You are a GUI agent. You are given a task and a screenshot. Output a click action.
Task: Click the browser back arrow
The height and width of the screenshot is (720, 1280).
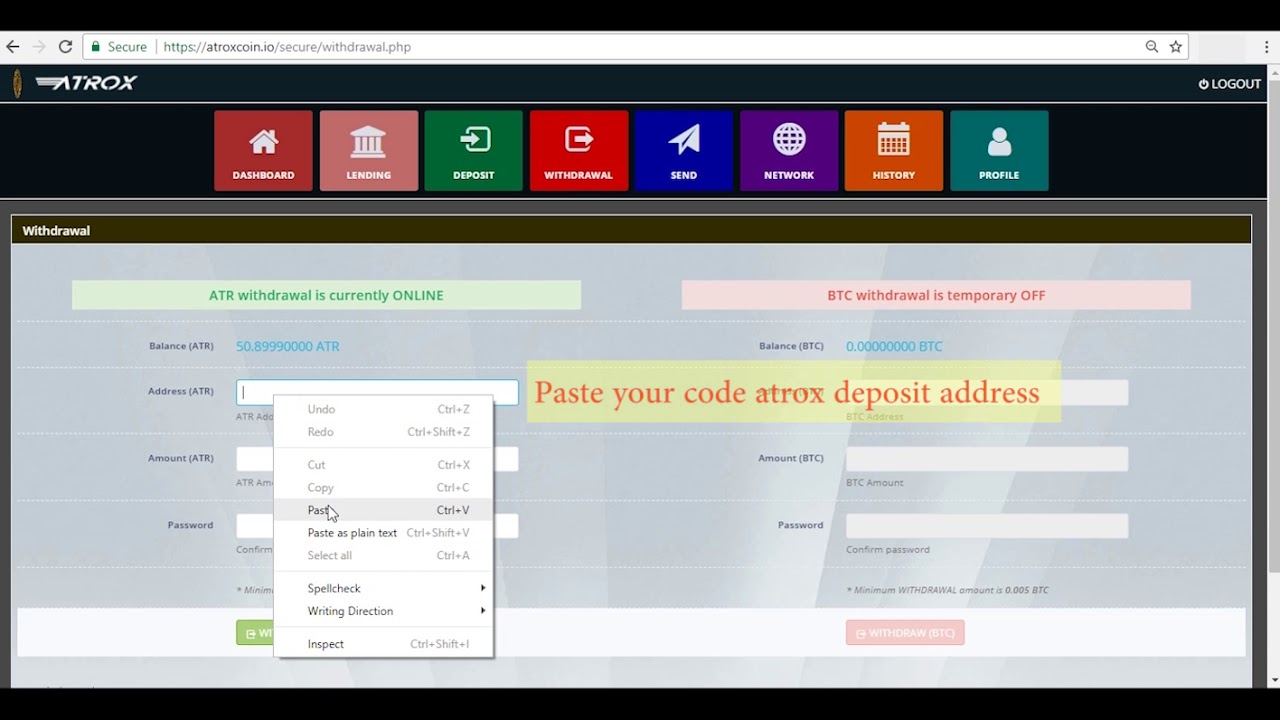13,47
